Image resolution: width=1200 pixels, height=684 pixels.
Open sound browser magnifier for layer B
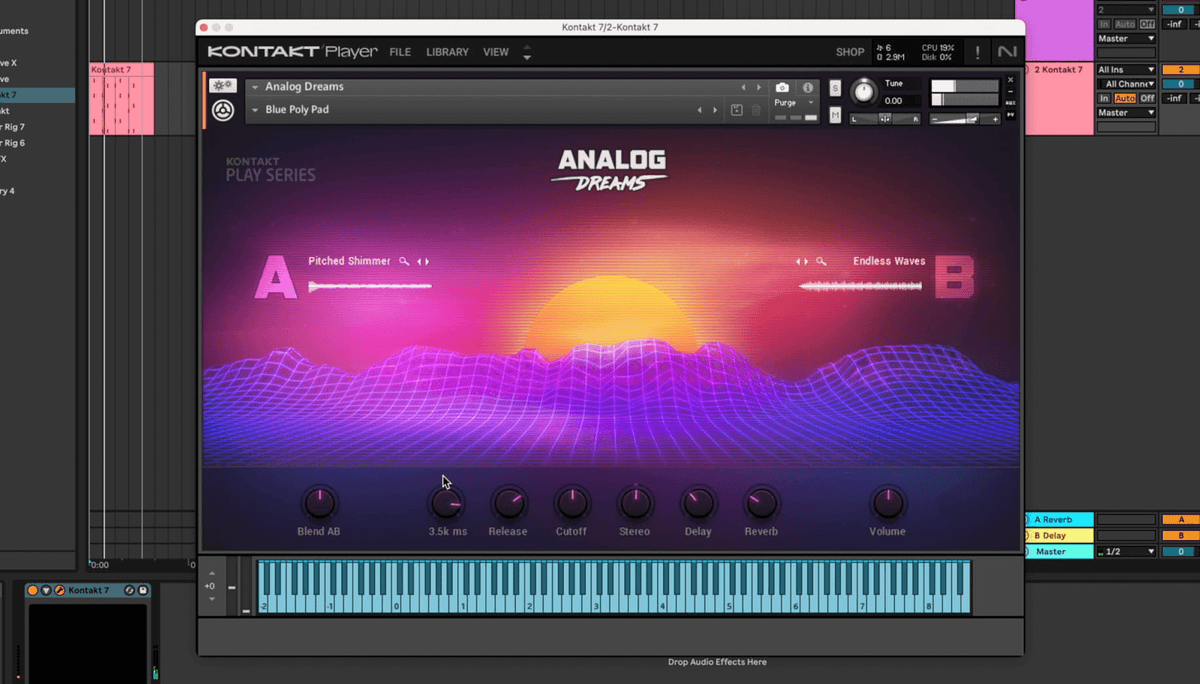coord(821,261)
